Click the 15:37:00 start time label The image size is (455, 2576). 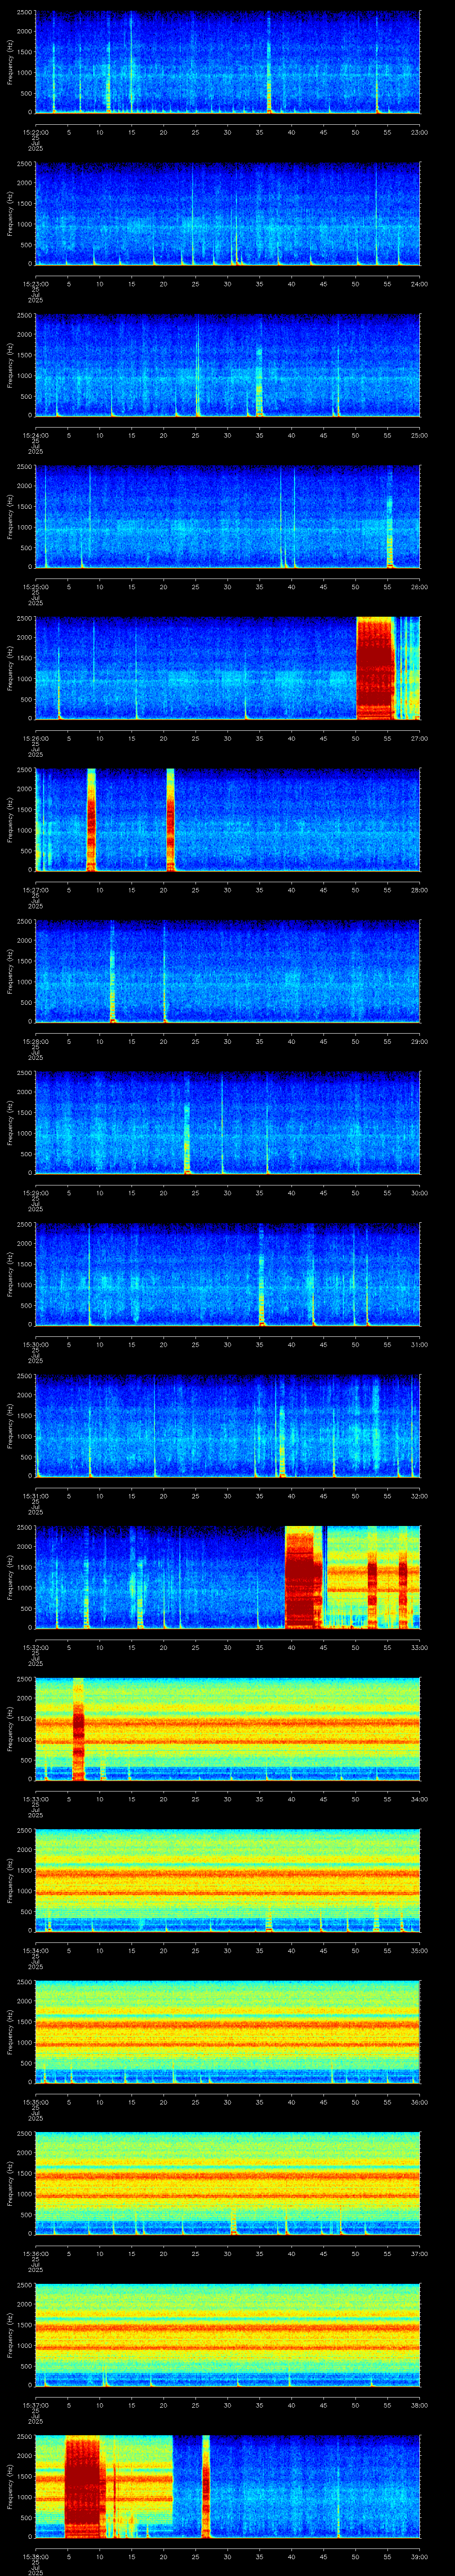point(35,2404)
